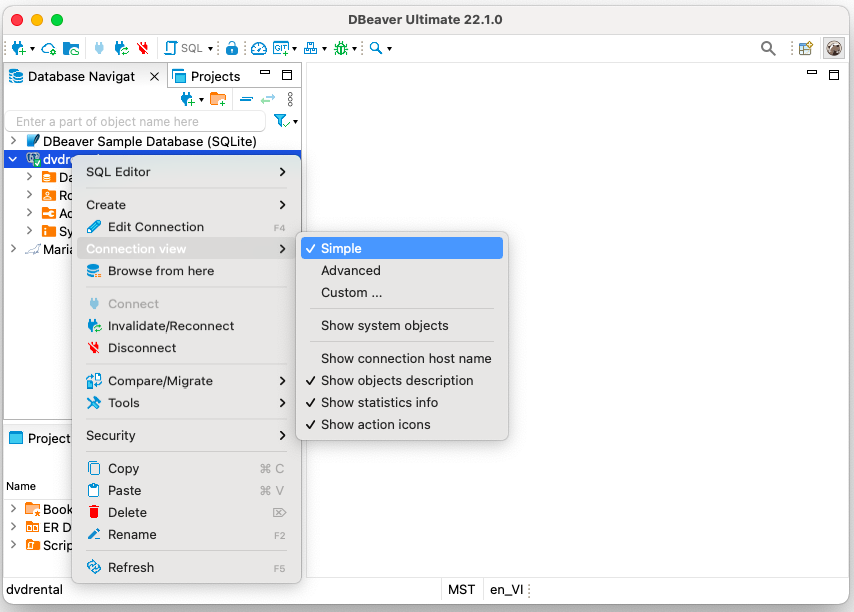Expand the Book folder in the Project panel

14,509
